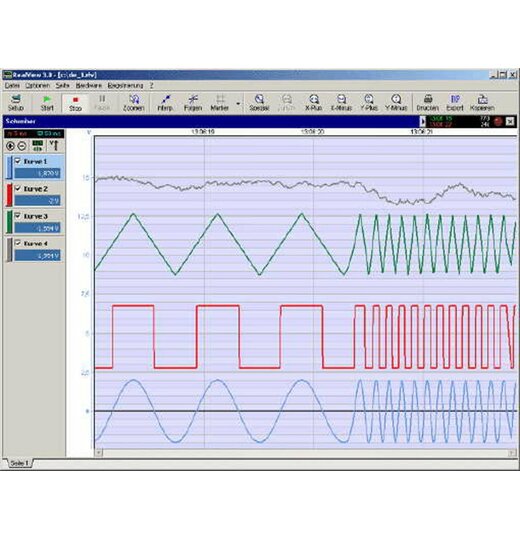Click the greyed Pause toolbar button
Image resolution: width=520 pixels, height=540 pixels.
[102, 103]
